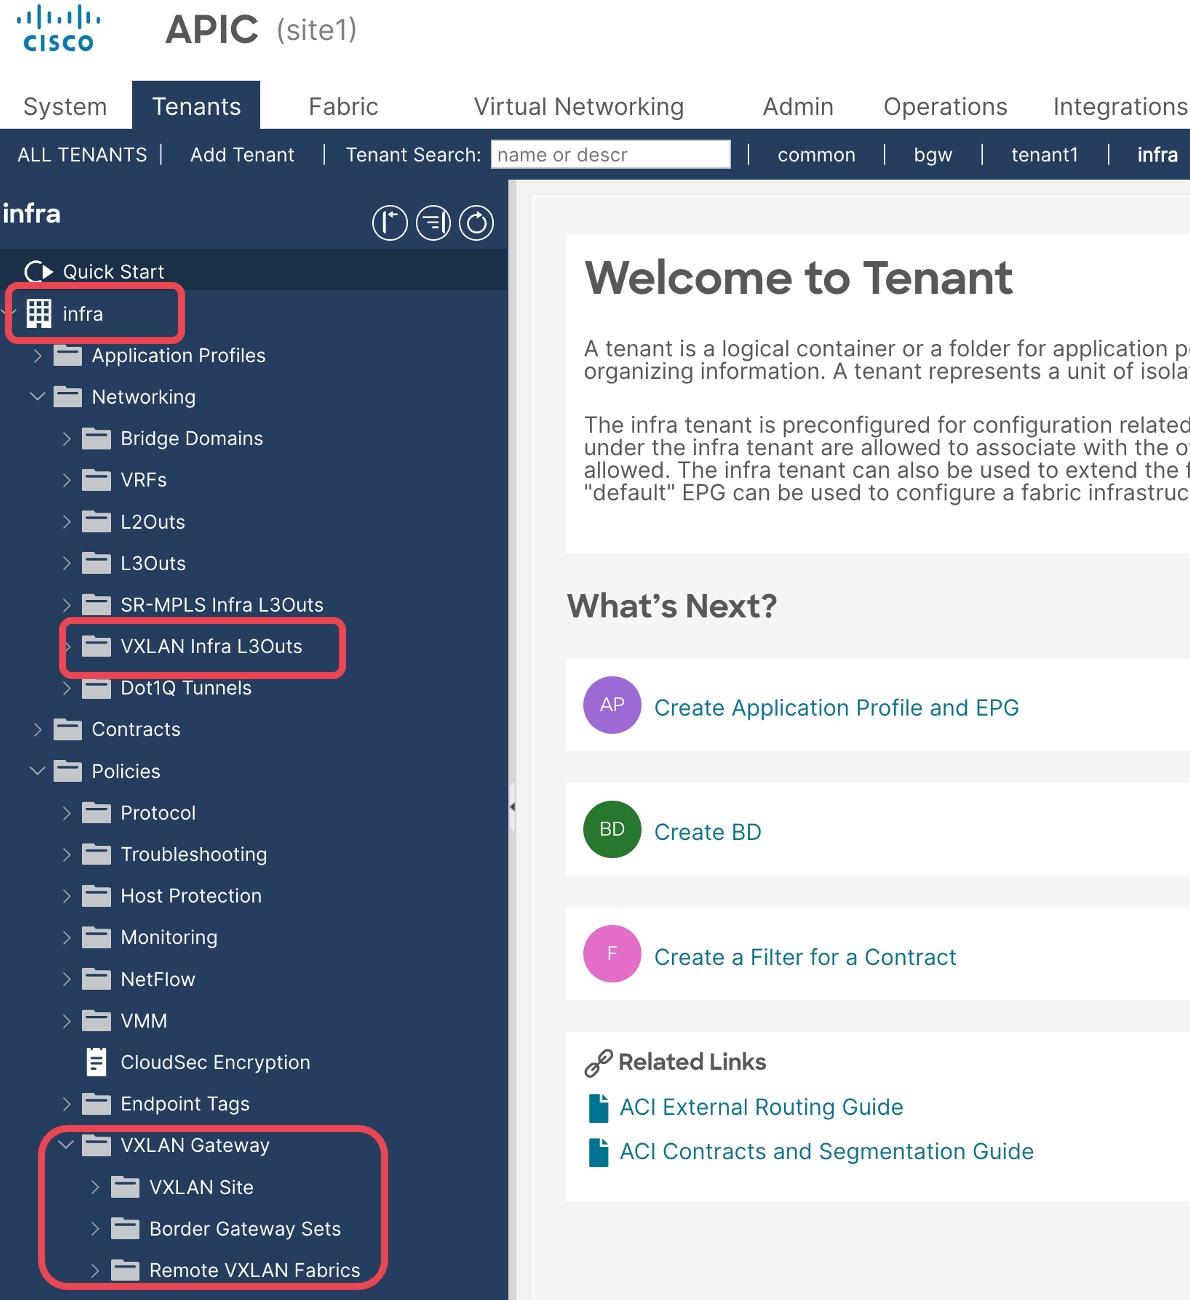Viewport: 1190px width, 1300px height.
Task: Click ALL TENANTS in submenu
Action: (x=82, y=155)
